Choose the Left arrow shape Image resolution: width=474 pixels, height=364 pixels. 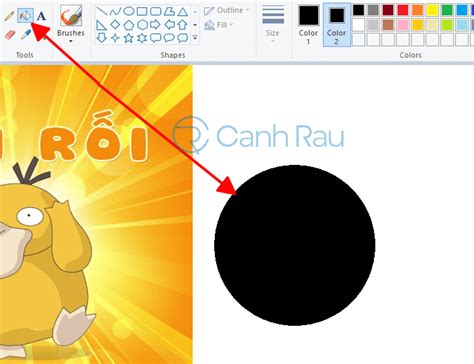(170, 25)
